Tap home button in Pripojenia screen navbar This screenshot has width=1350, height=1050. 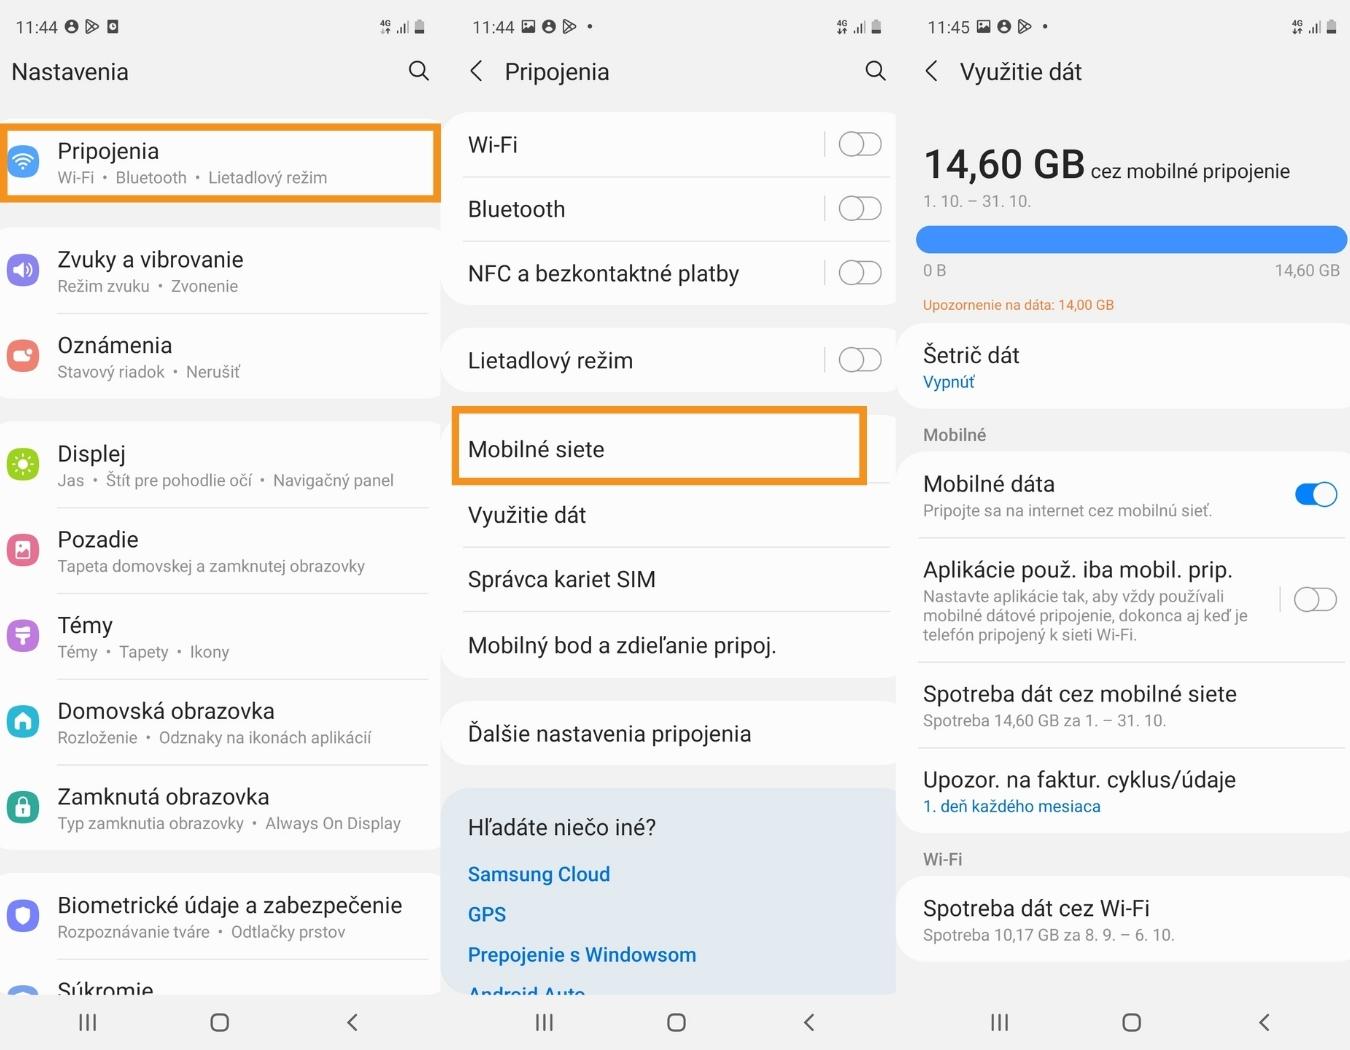676,1022
